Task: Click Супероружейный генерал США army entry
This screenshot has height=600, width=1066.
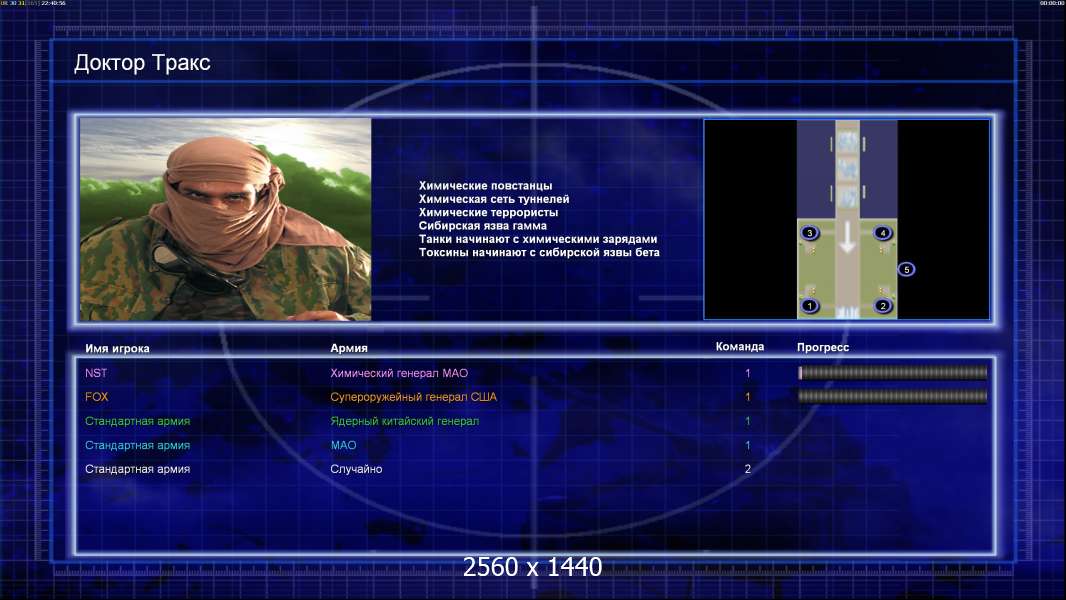Action: [x=413, y=397]
